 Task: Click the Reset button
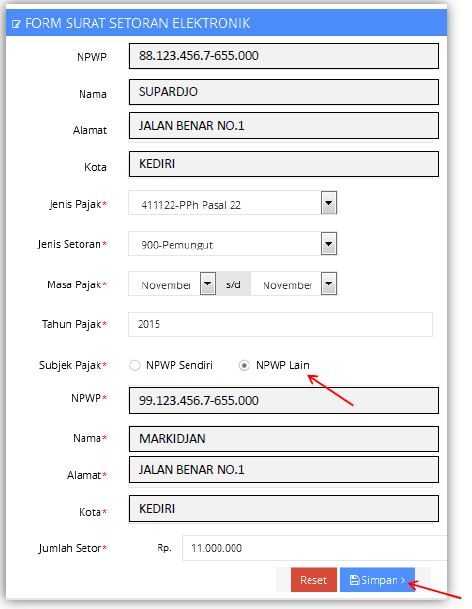[314, 580]
